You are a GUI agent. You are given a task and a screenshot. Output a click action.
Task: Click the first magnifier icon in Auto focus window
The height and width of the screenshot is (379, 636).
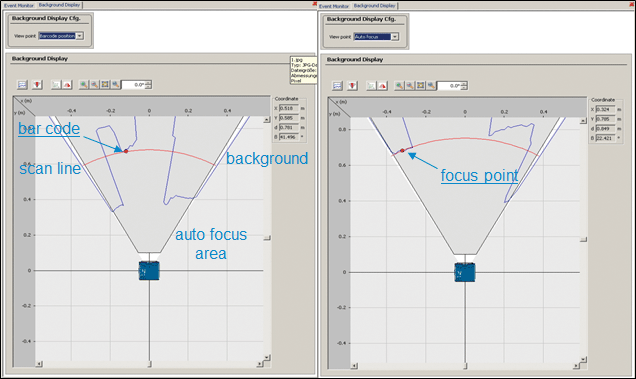pos(400,86)
